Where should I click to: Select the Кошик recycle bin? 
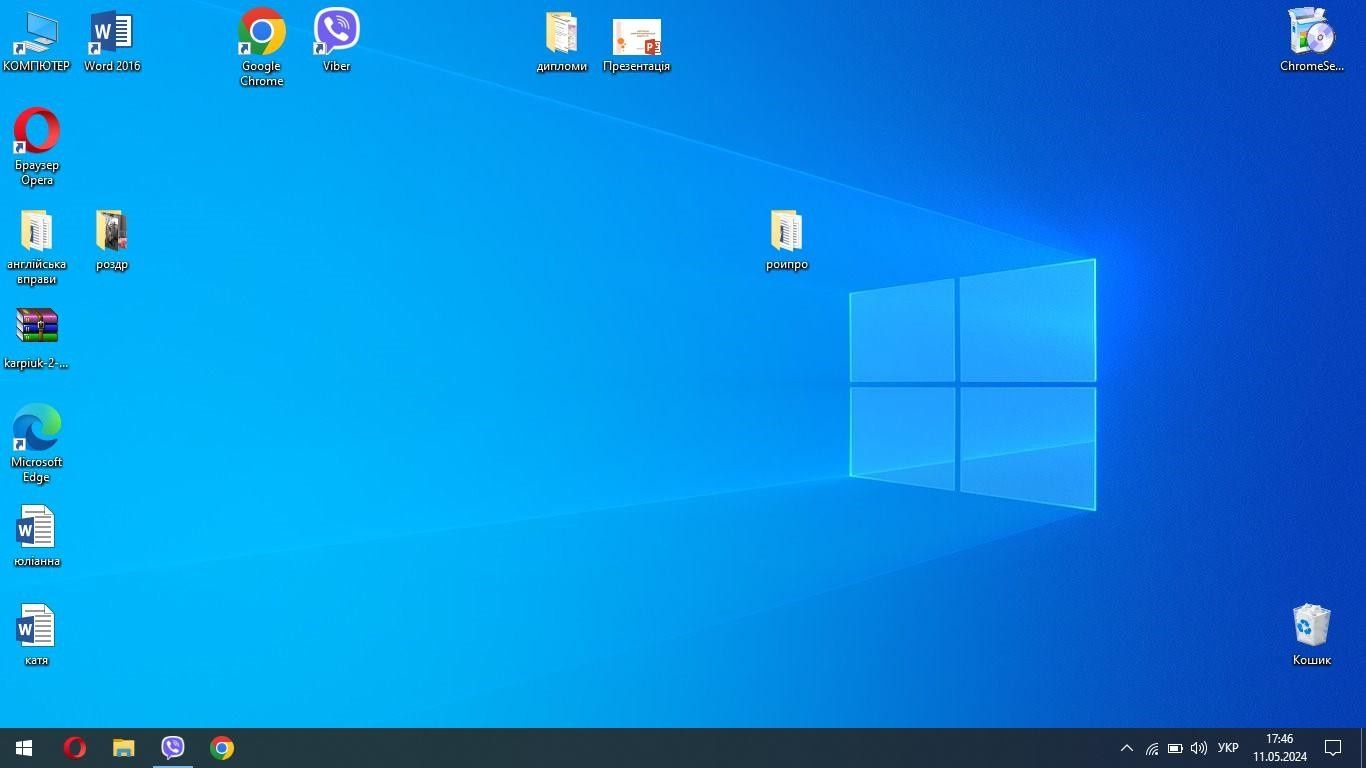1312,635
